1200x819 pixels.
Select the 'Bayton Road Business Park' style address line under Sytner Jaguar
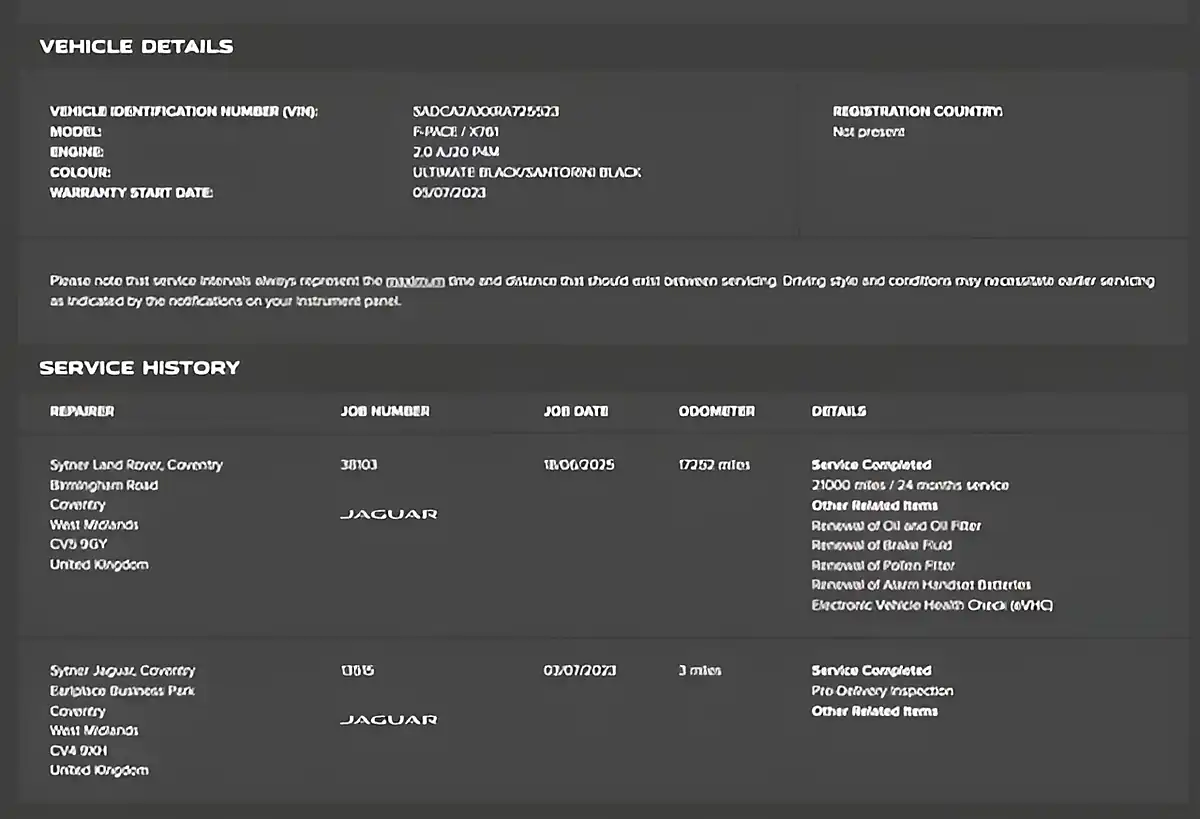(x=123, y=691)
